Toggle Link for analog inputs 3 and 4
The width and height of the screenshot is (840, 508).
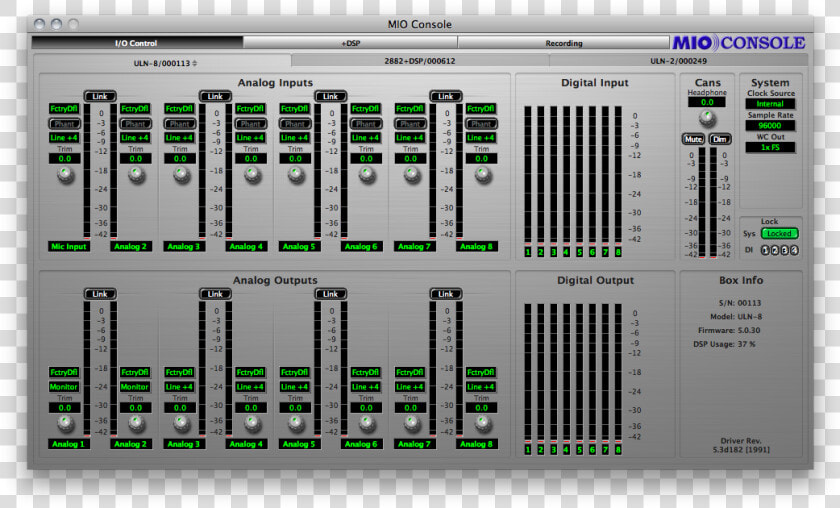[215, 96]
